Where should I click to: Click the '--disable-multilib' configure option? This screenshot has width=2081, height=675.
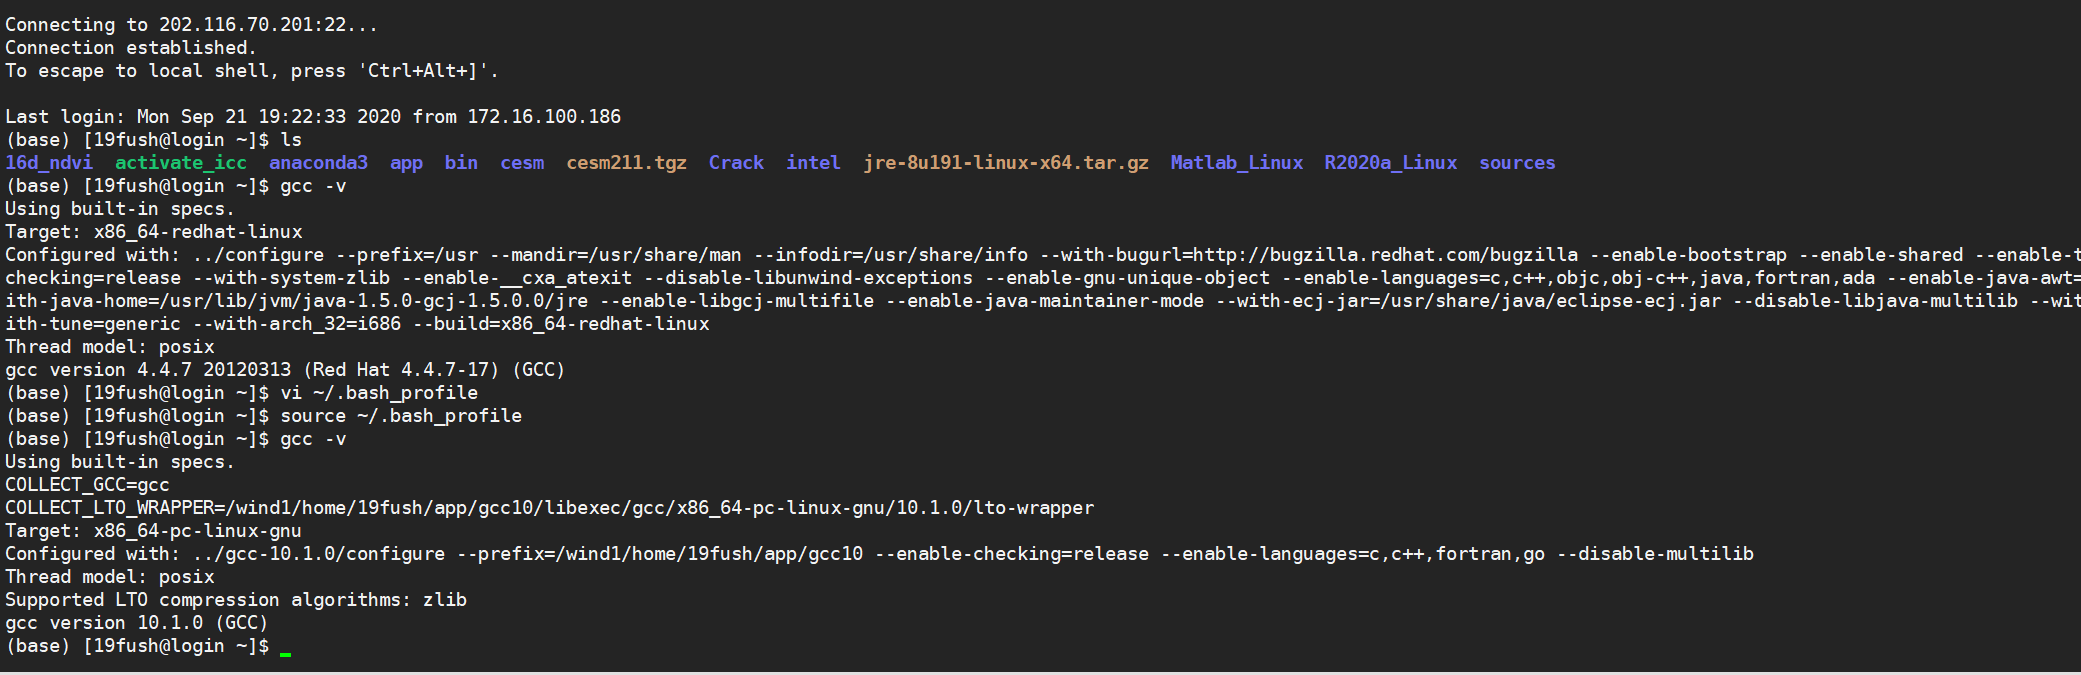[x=1655, y=554]
